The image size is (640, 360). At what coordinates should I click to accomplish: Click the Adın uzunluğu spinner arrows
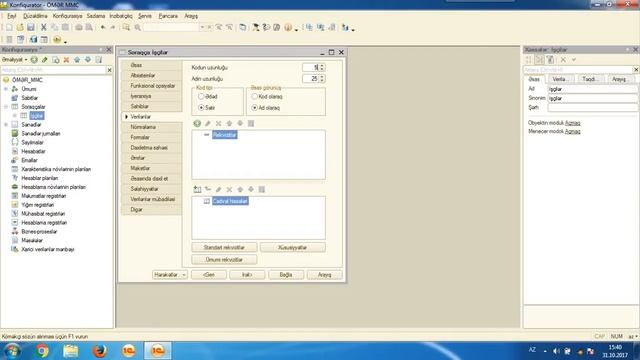tap(322, 78)
